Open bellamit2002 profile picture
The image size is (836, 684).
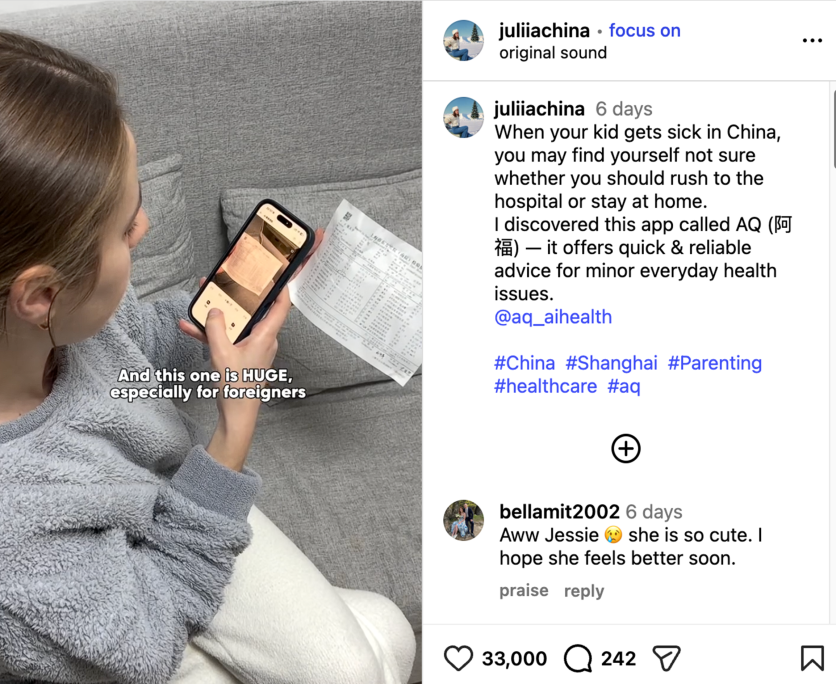point(463,520)
